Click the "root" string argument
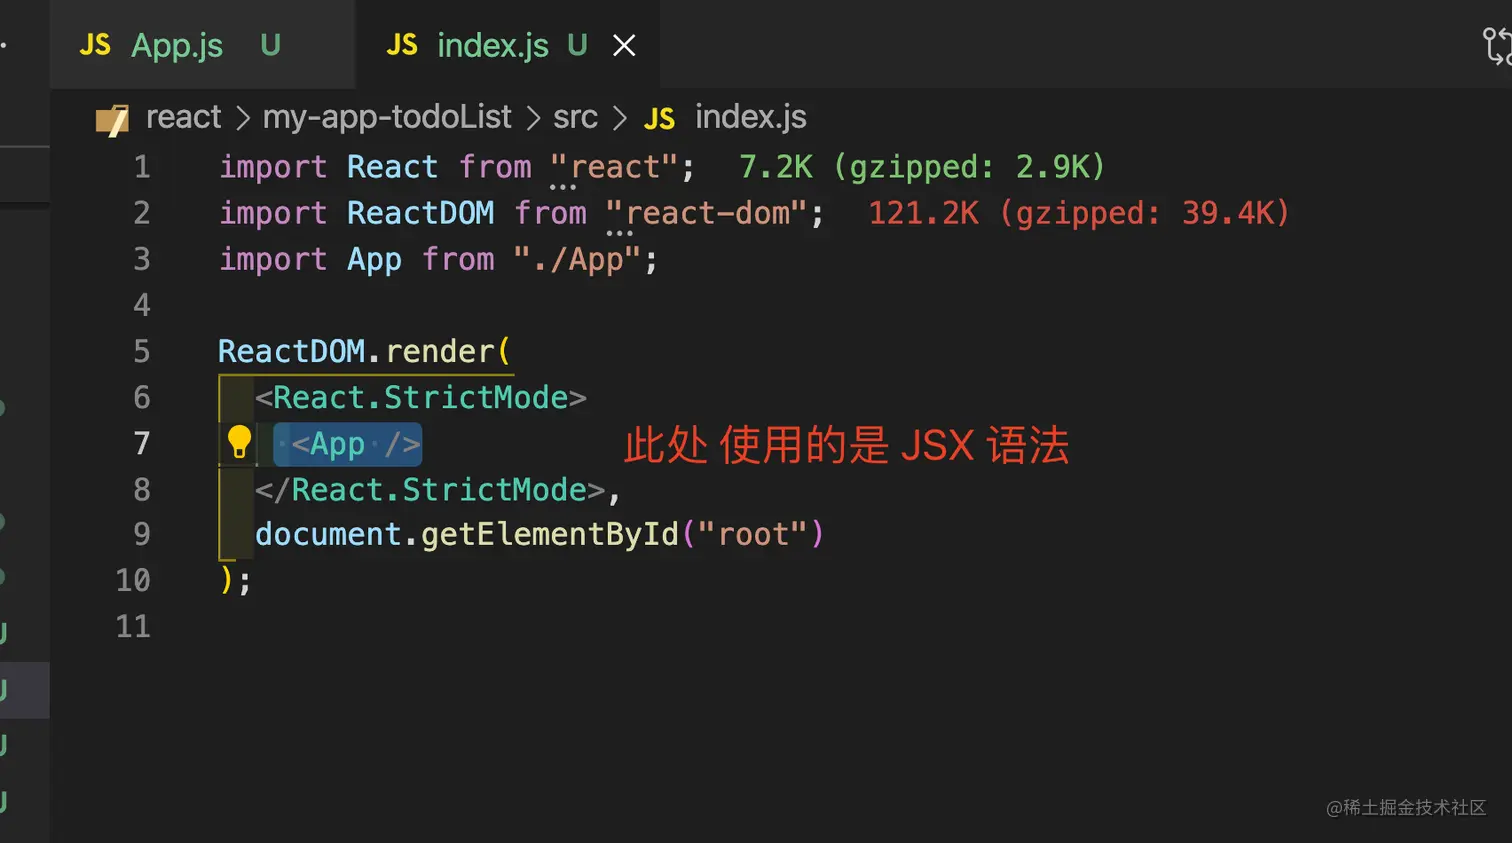 [x=752, y=535]
